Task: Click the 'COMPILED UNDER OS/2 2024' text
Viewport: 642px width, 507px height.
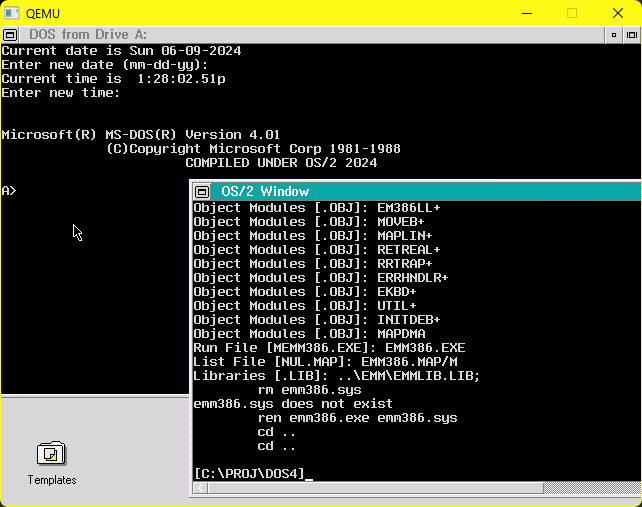Action: 281,163
